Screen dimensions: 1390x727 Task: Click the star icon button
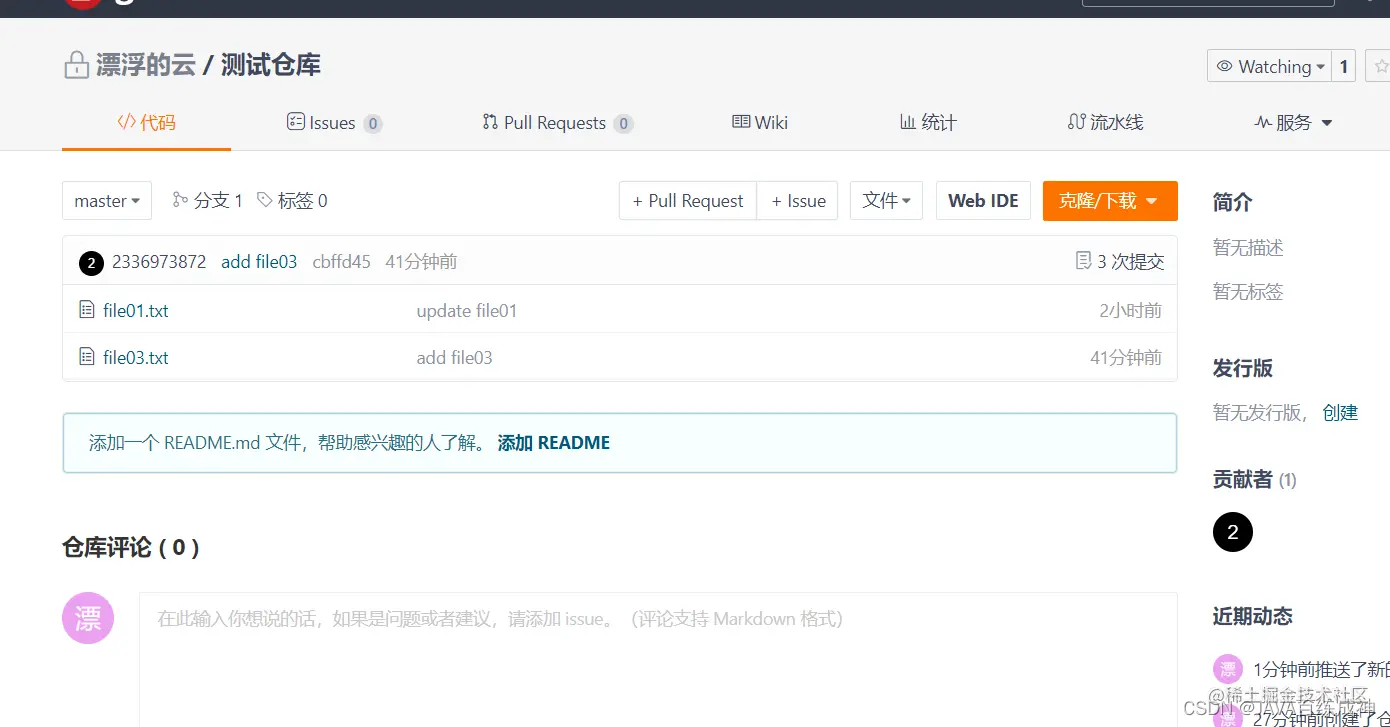coord(1380,67)
